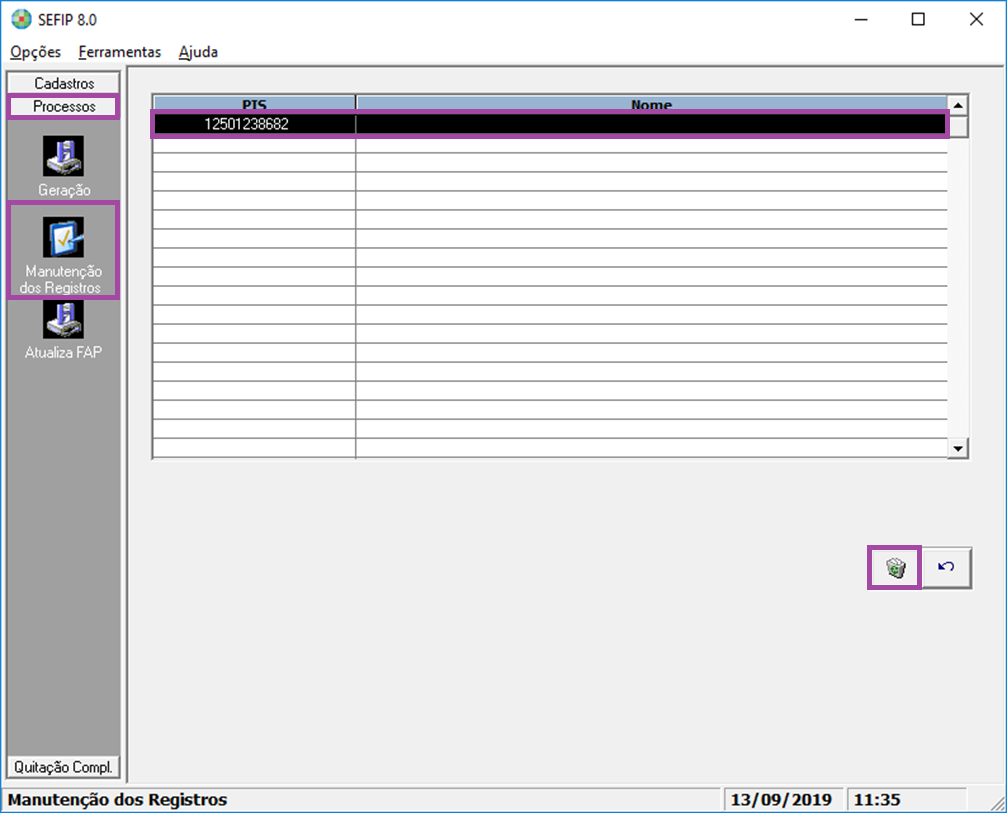This screenshot has height=813, width=1007.
Task: Open the Opções menu
Action: (x=35, y=52)
